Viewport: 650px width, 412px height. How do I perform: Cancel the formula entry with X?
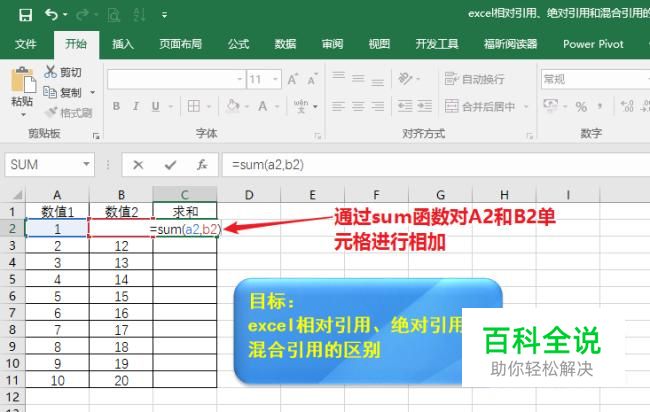click(138, 165)
